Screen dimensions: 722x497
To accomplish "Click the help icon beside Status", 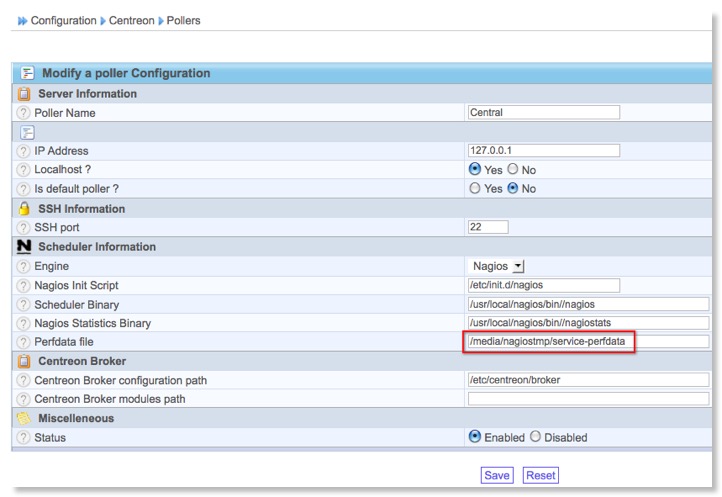I will pyautogui.click(x=24, y=438).
